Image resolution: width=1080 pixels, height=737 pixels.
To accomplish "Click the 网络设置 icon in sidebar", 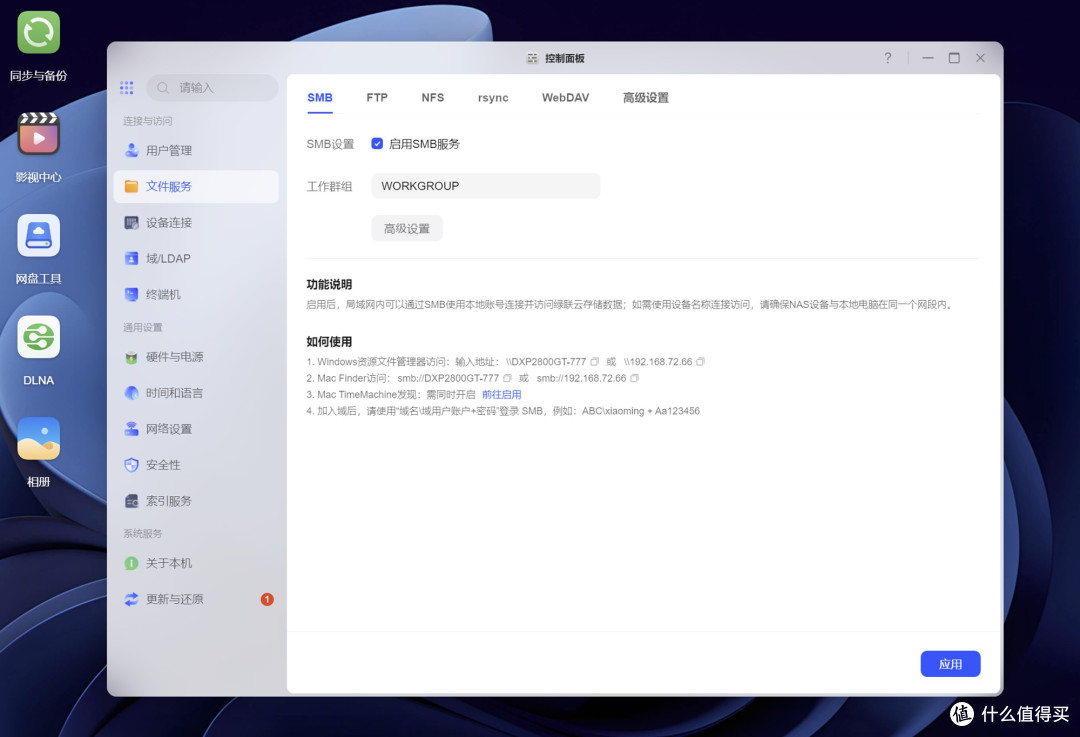I will tap(132, 428).
